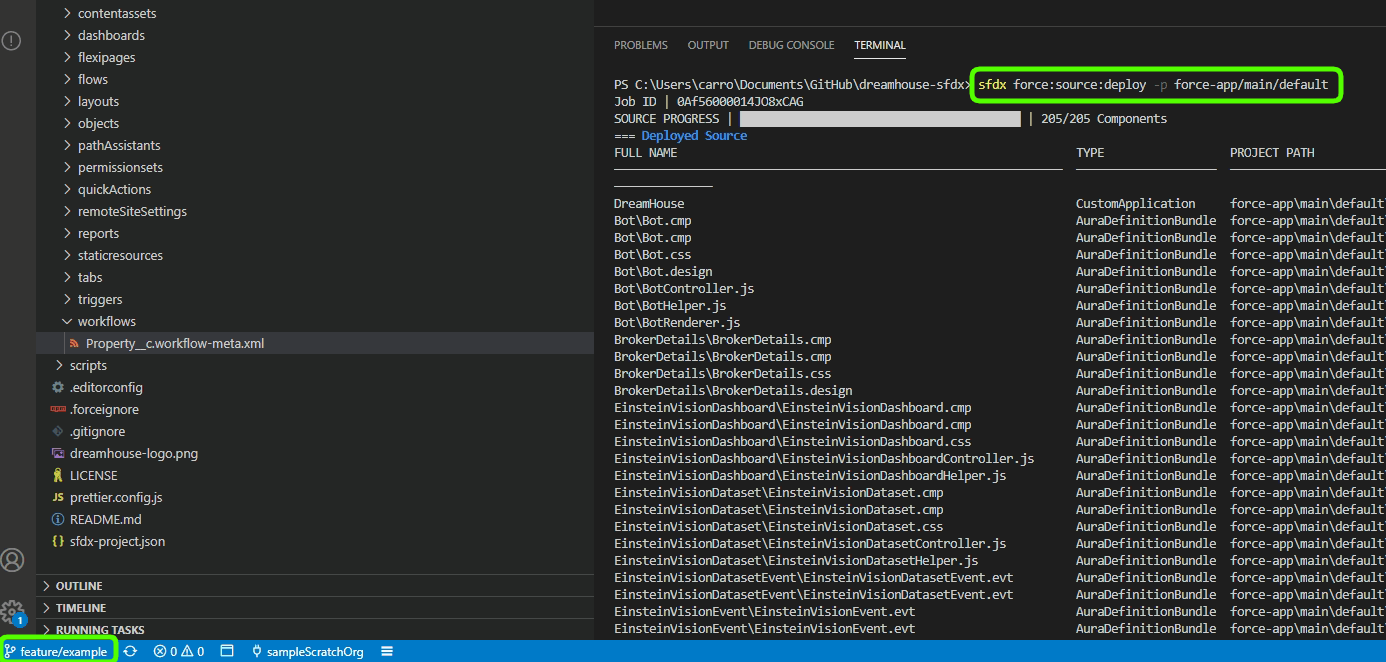The width and height of the screenshot is (1386, 662).
Task: Switch to the PROBLEMS tab
Action: tap(640, 45)
